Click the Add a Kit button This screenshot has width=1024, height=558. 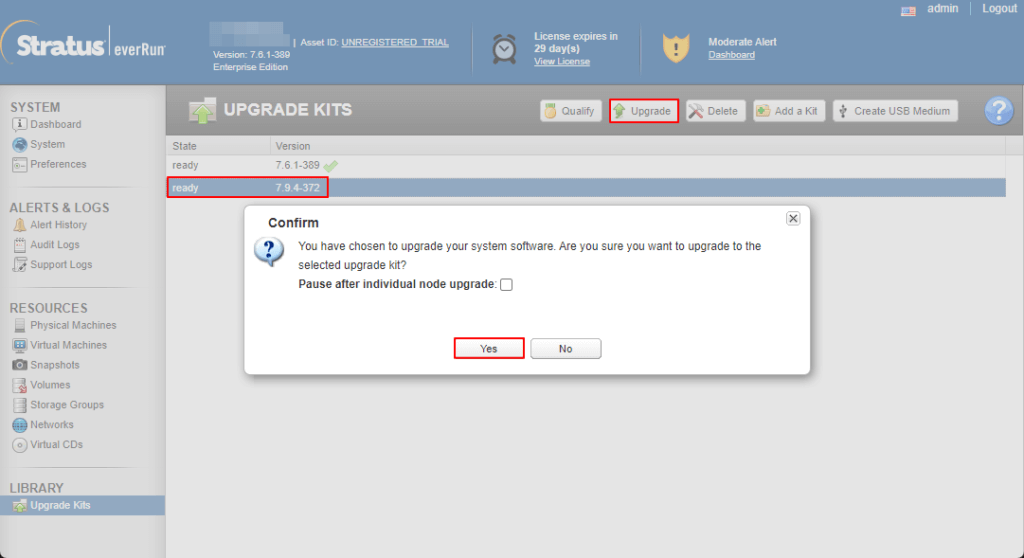[789, 111]
